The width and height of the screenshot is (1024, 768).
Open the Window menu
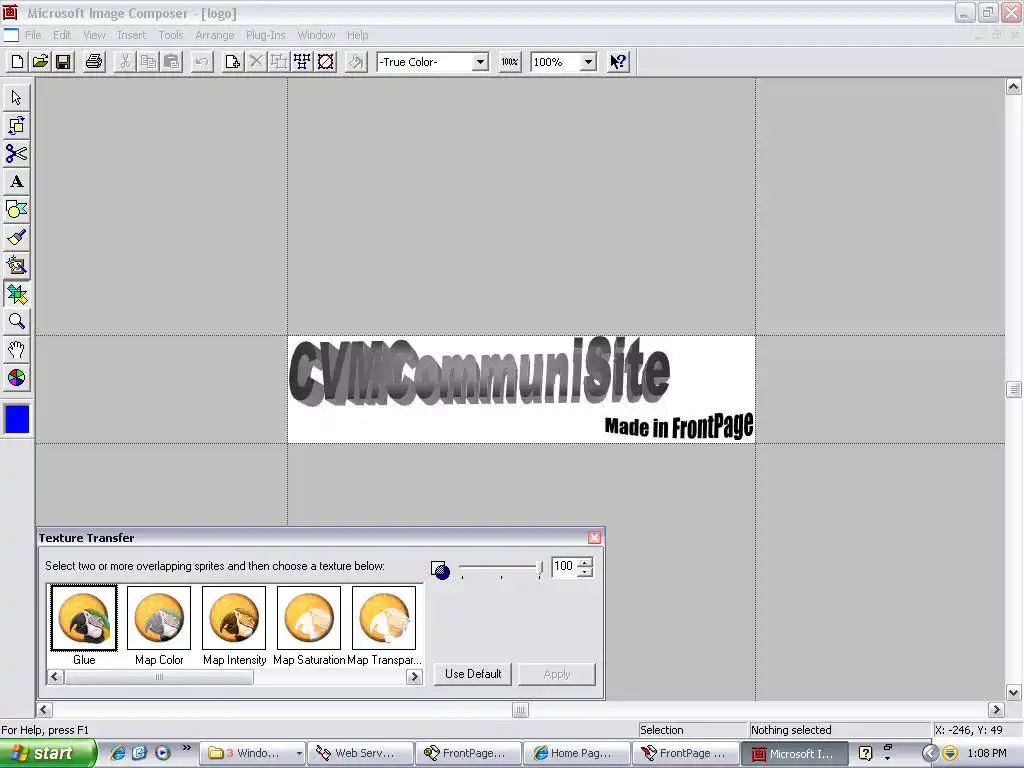[316, 35]
